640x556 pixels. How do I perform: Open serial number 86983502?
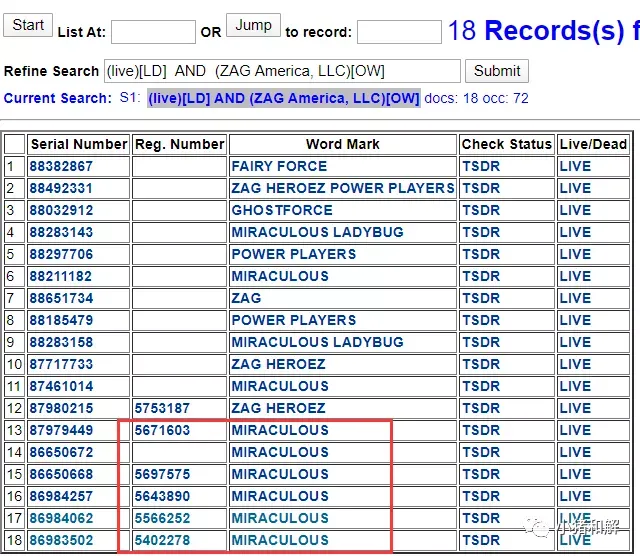tap(61, 541)
